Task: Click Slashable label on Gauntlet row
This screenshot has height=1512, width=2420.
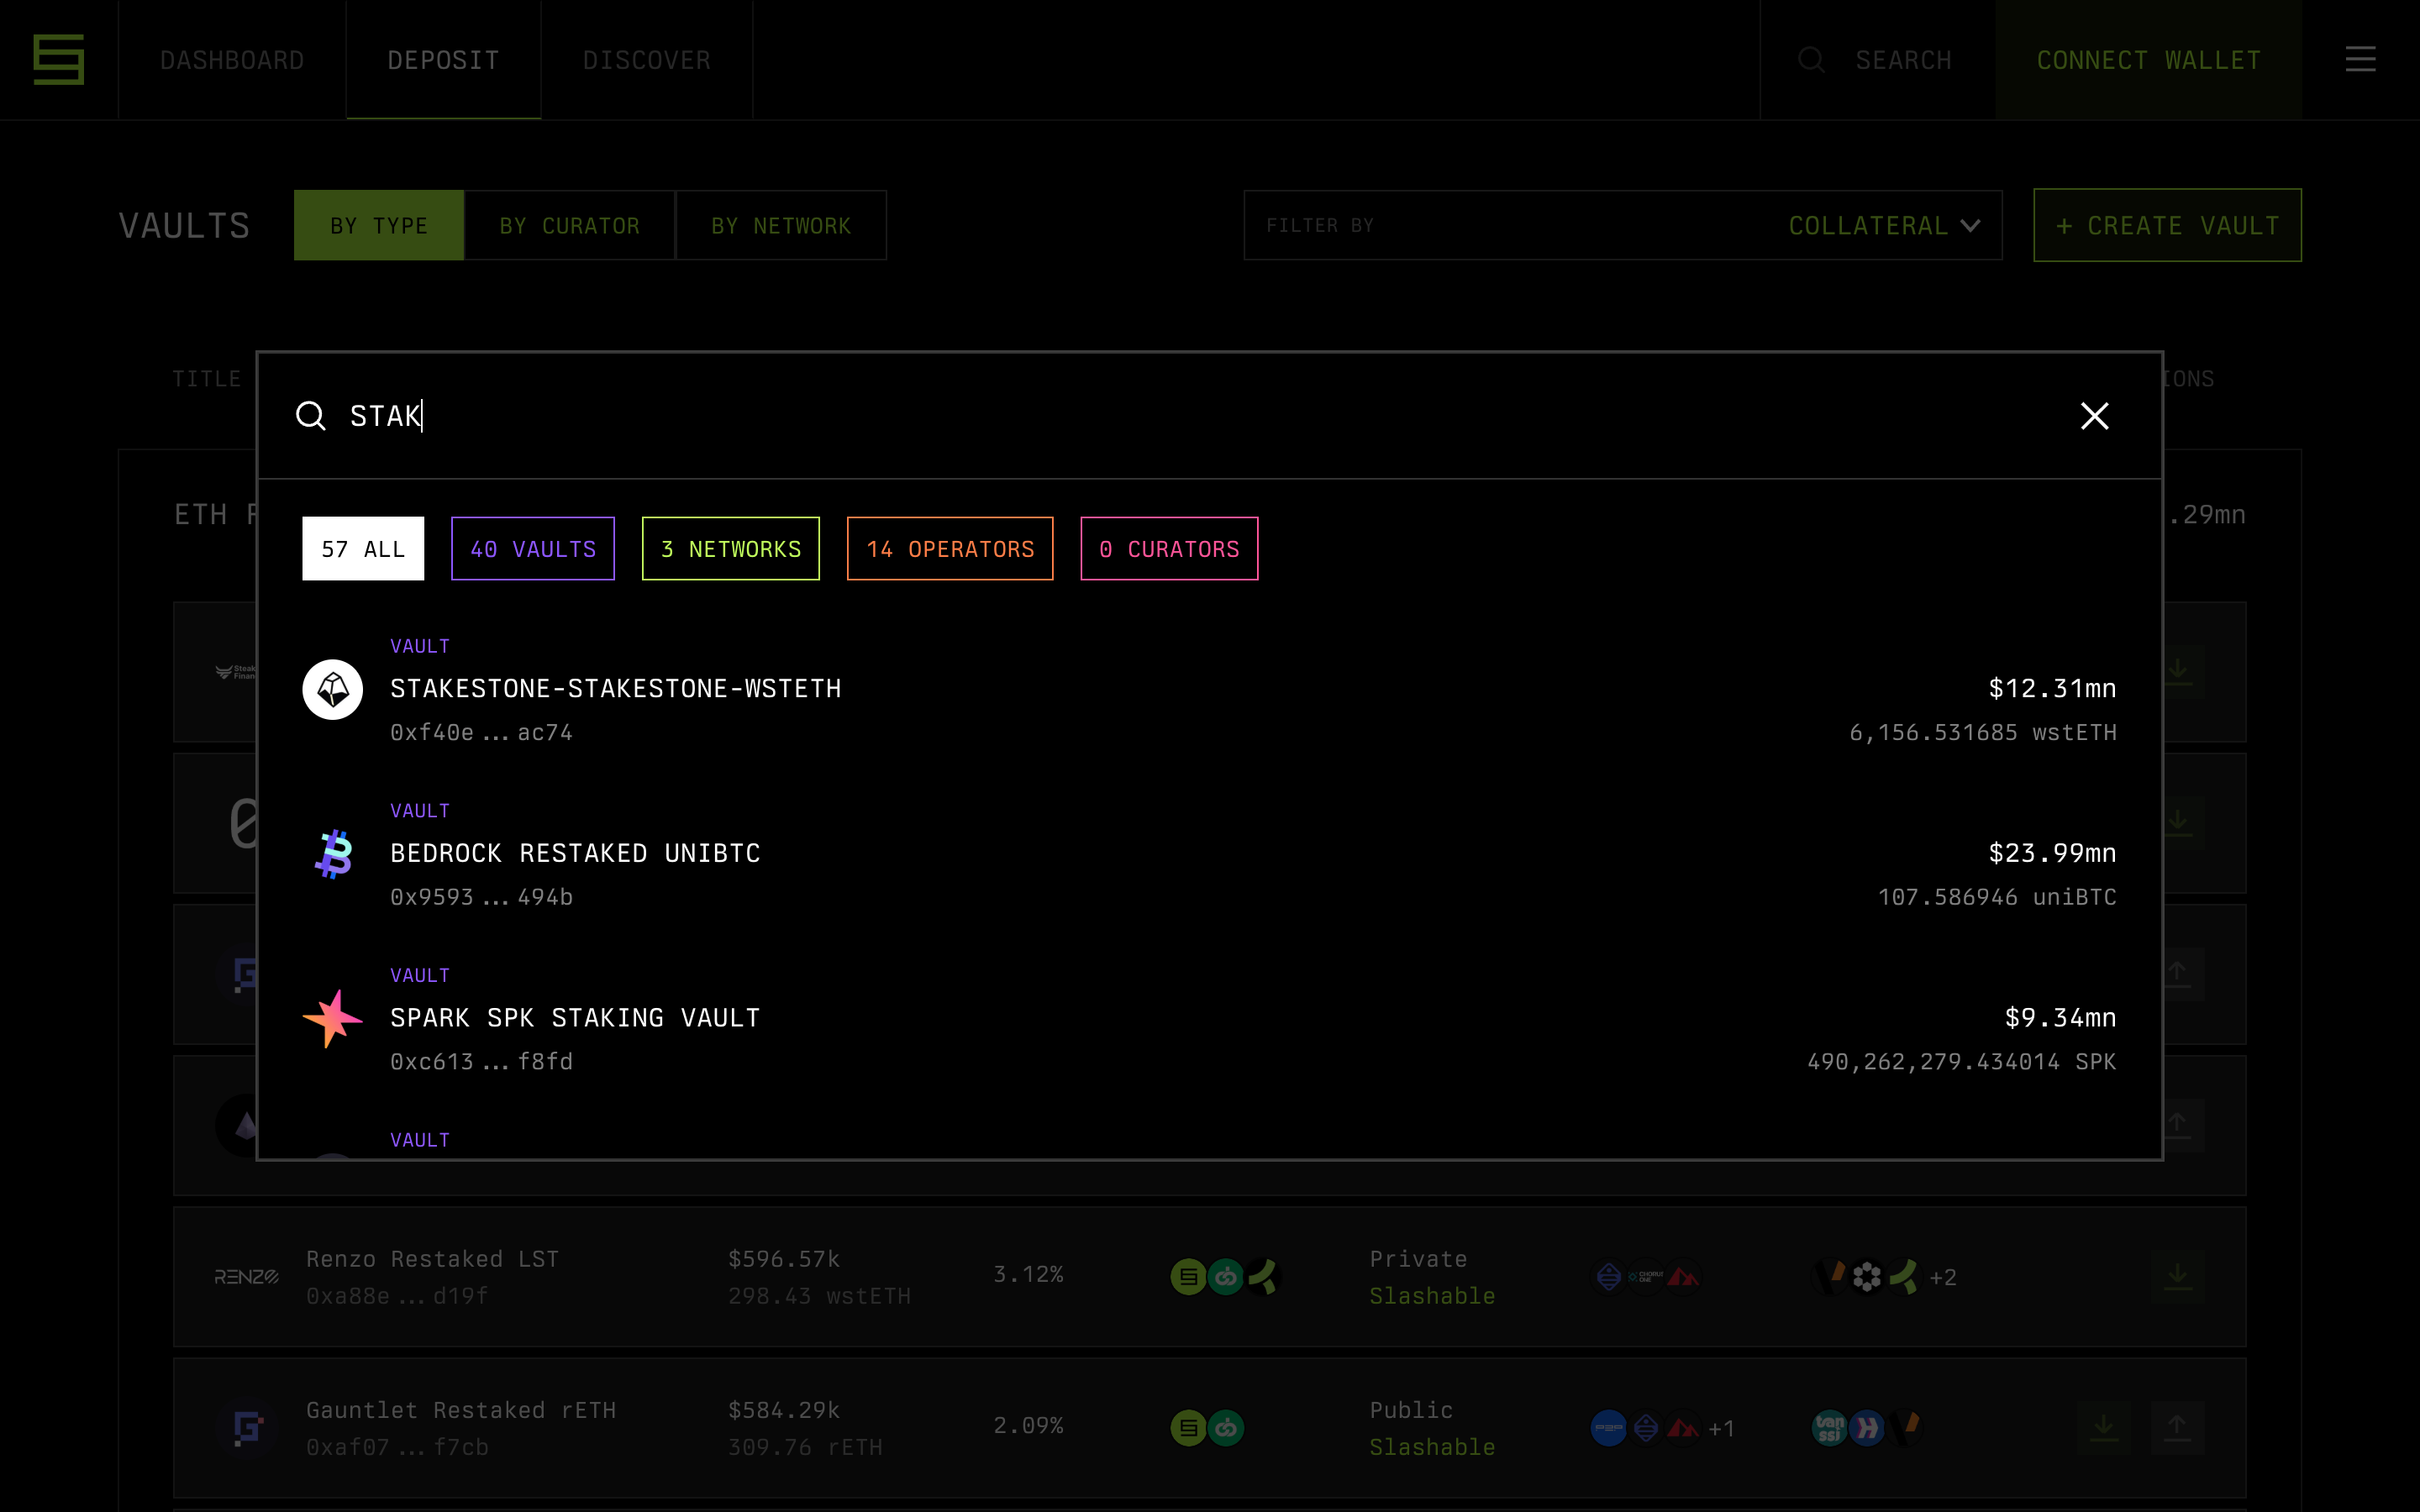Action: pos(1432,1448)
